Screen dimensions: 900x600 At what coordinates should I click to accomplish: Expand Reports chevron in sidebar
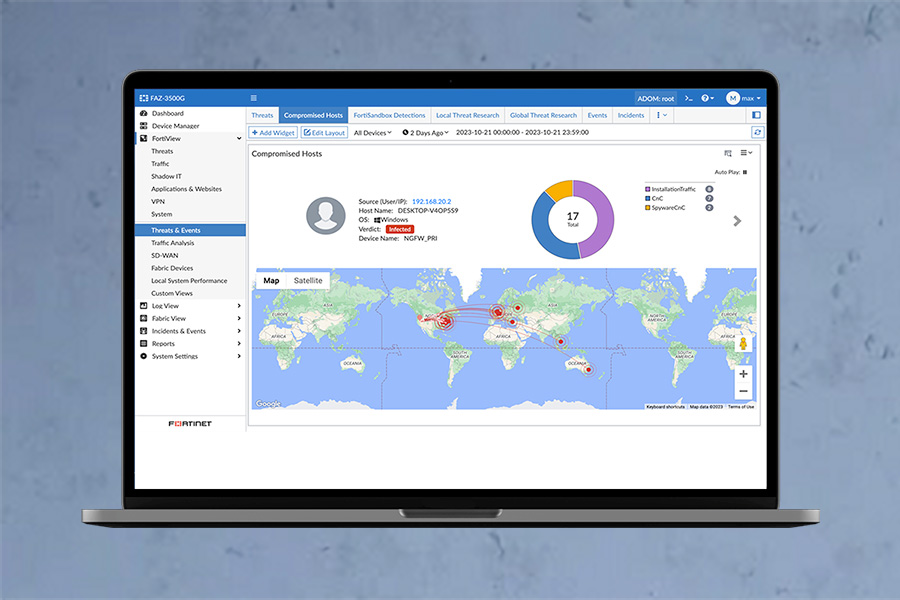coord(239,343)
